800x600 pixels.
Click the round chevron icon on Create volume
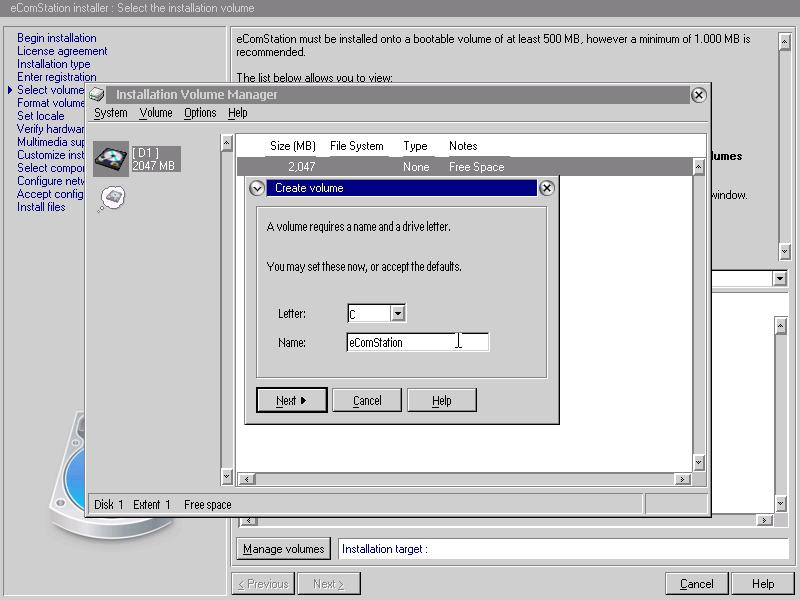point(257,188)
